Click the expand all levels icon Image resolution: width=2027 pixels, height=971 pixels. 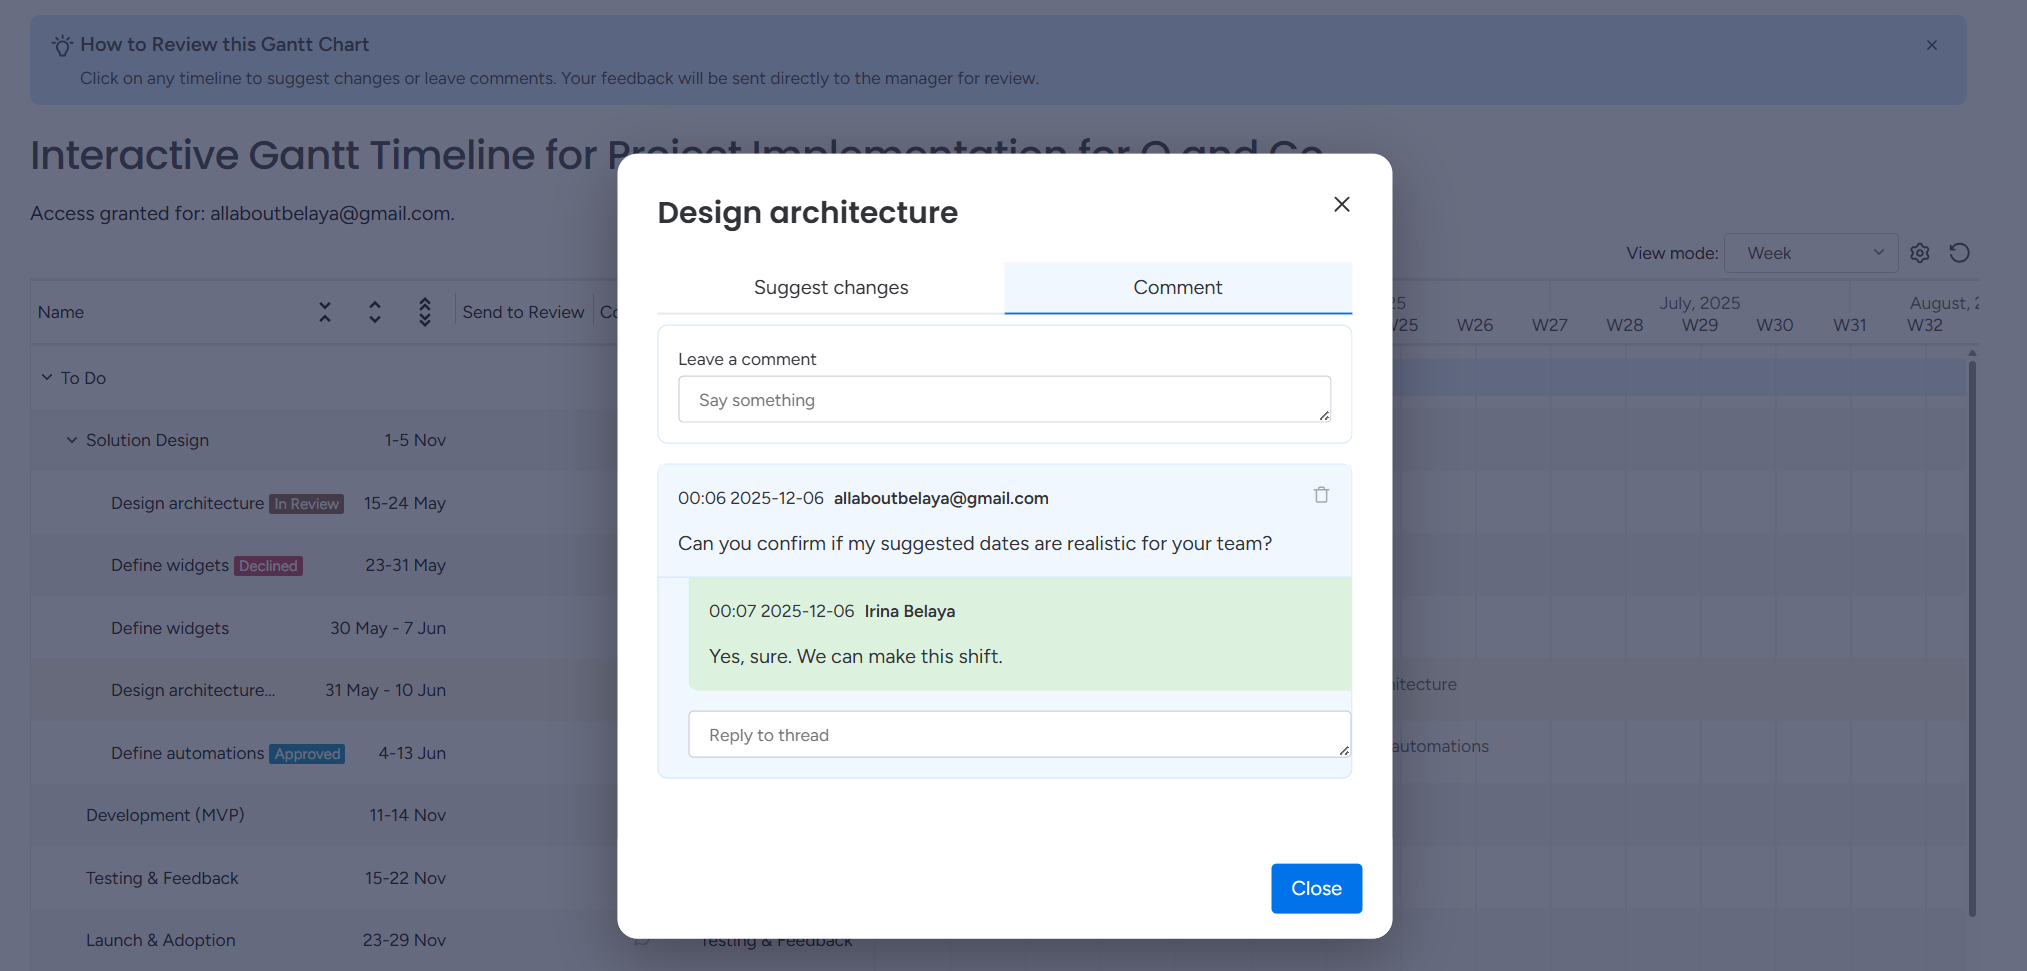(x=425, y=312)
